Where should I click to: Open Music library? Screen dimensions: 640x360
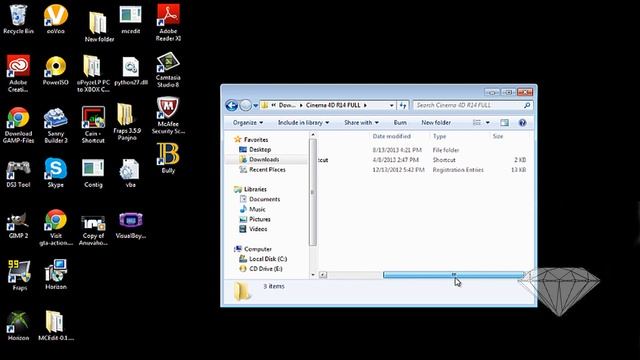pos(257,209)
